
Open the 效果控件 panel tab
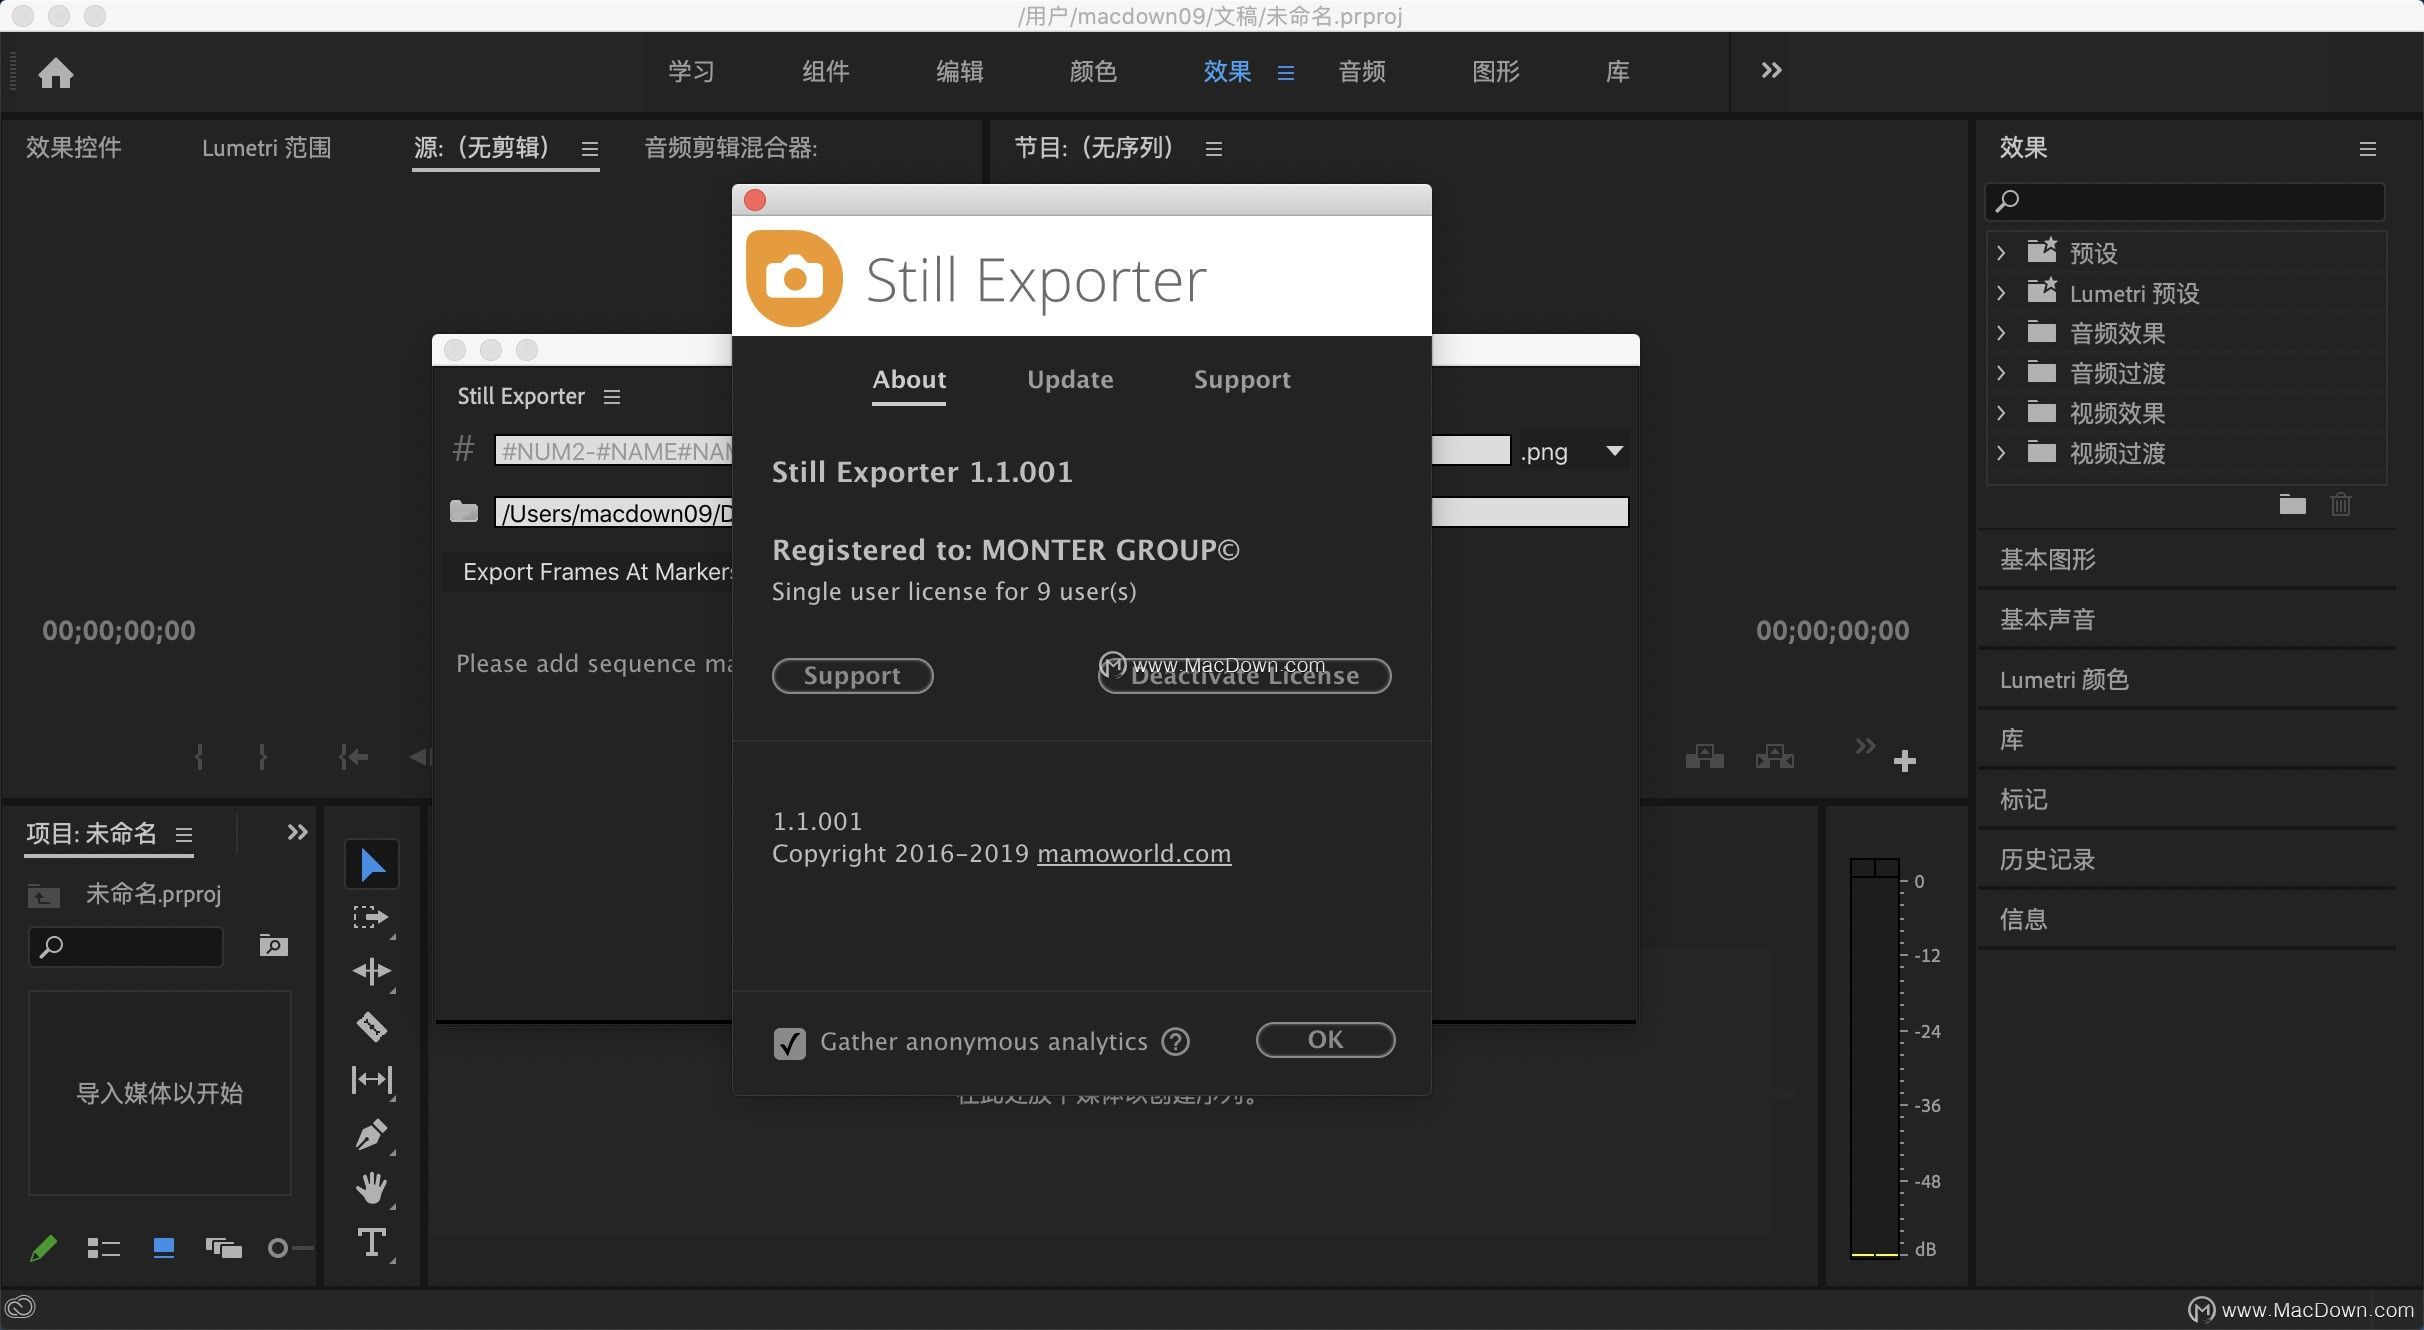pos(73,148)
